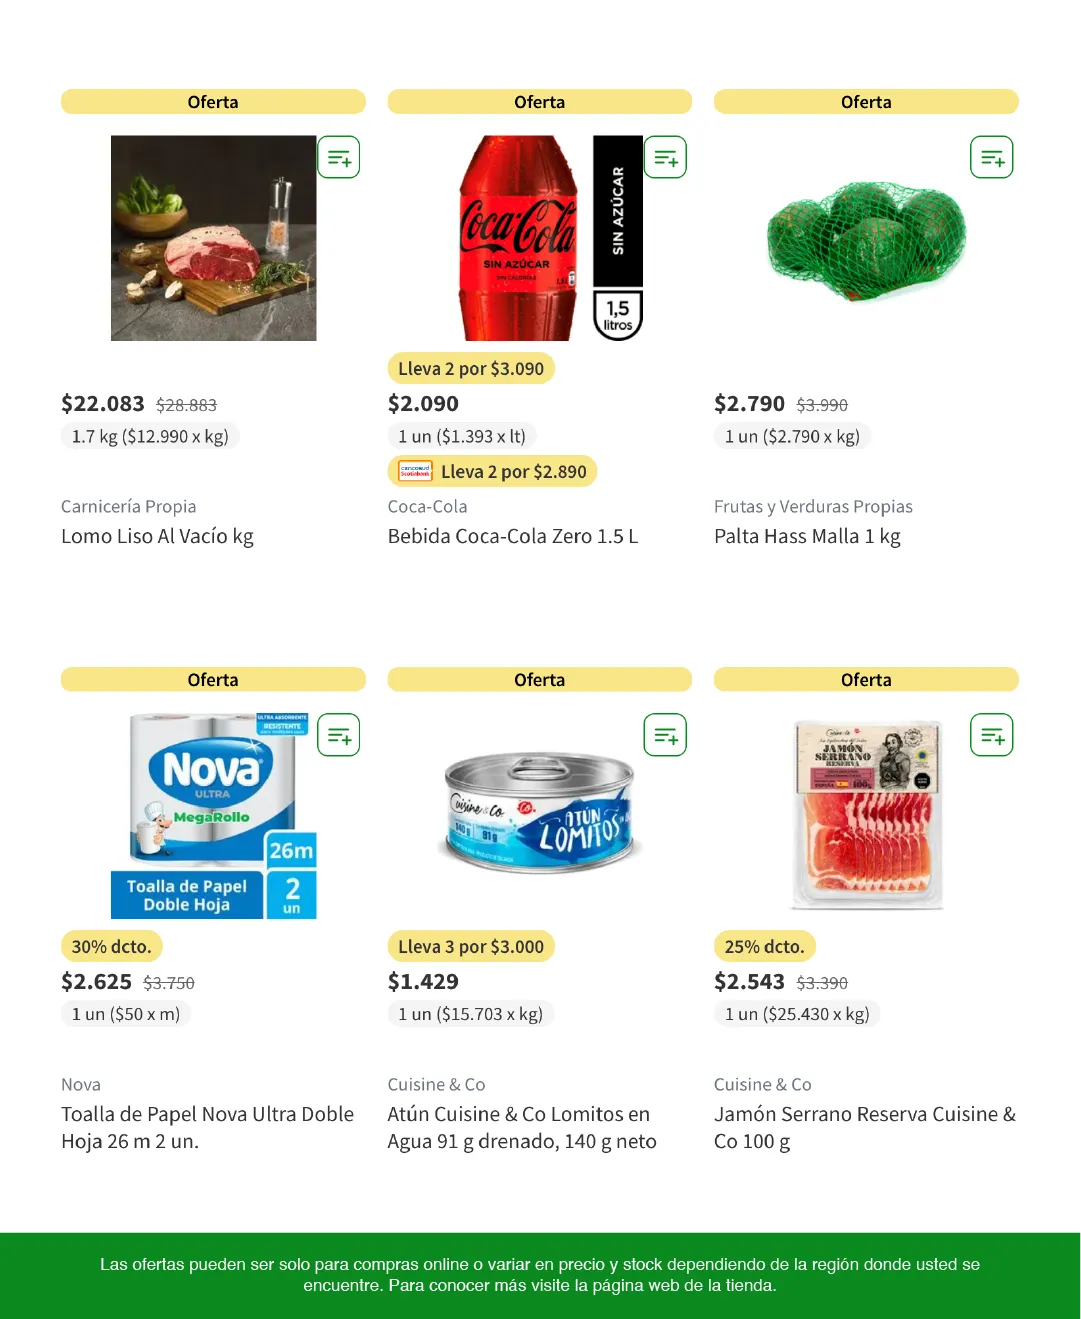
Task: Open the Palta Hass avocado image
Action: click(866, 240)
